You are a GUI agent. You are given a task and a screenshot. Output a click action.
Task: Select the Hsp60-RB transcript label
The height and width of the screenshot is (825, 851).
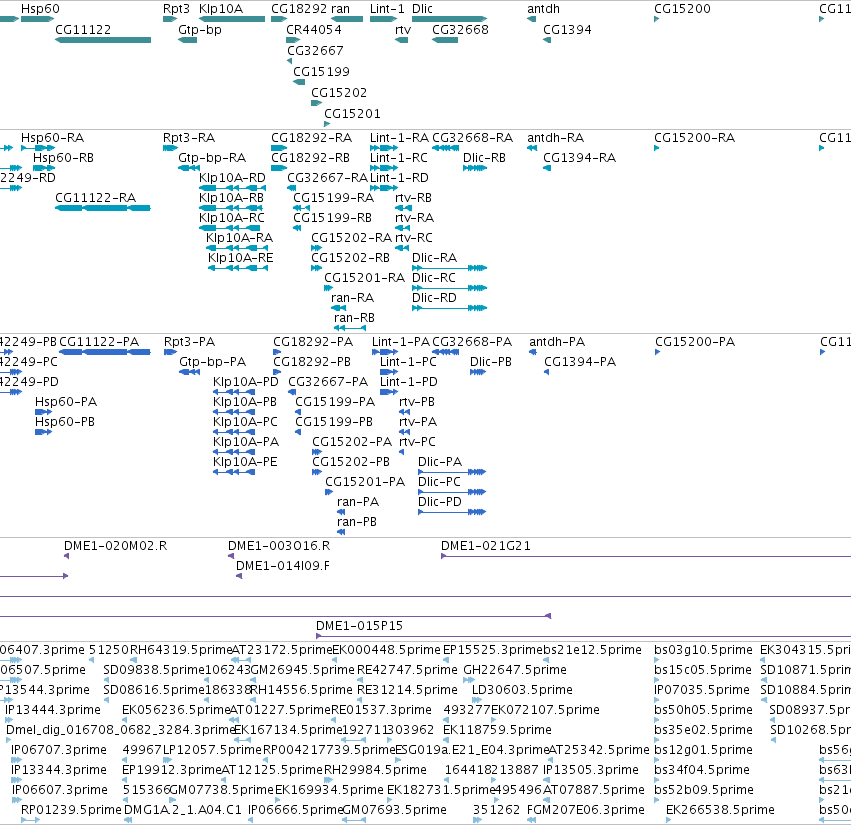63,157
